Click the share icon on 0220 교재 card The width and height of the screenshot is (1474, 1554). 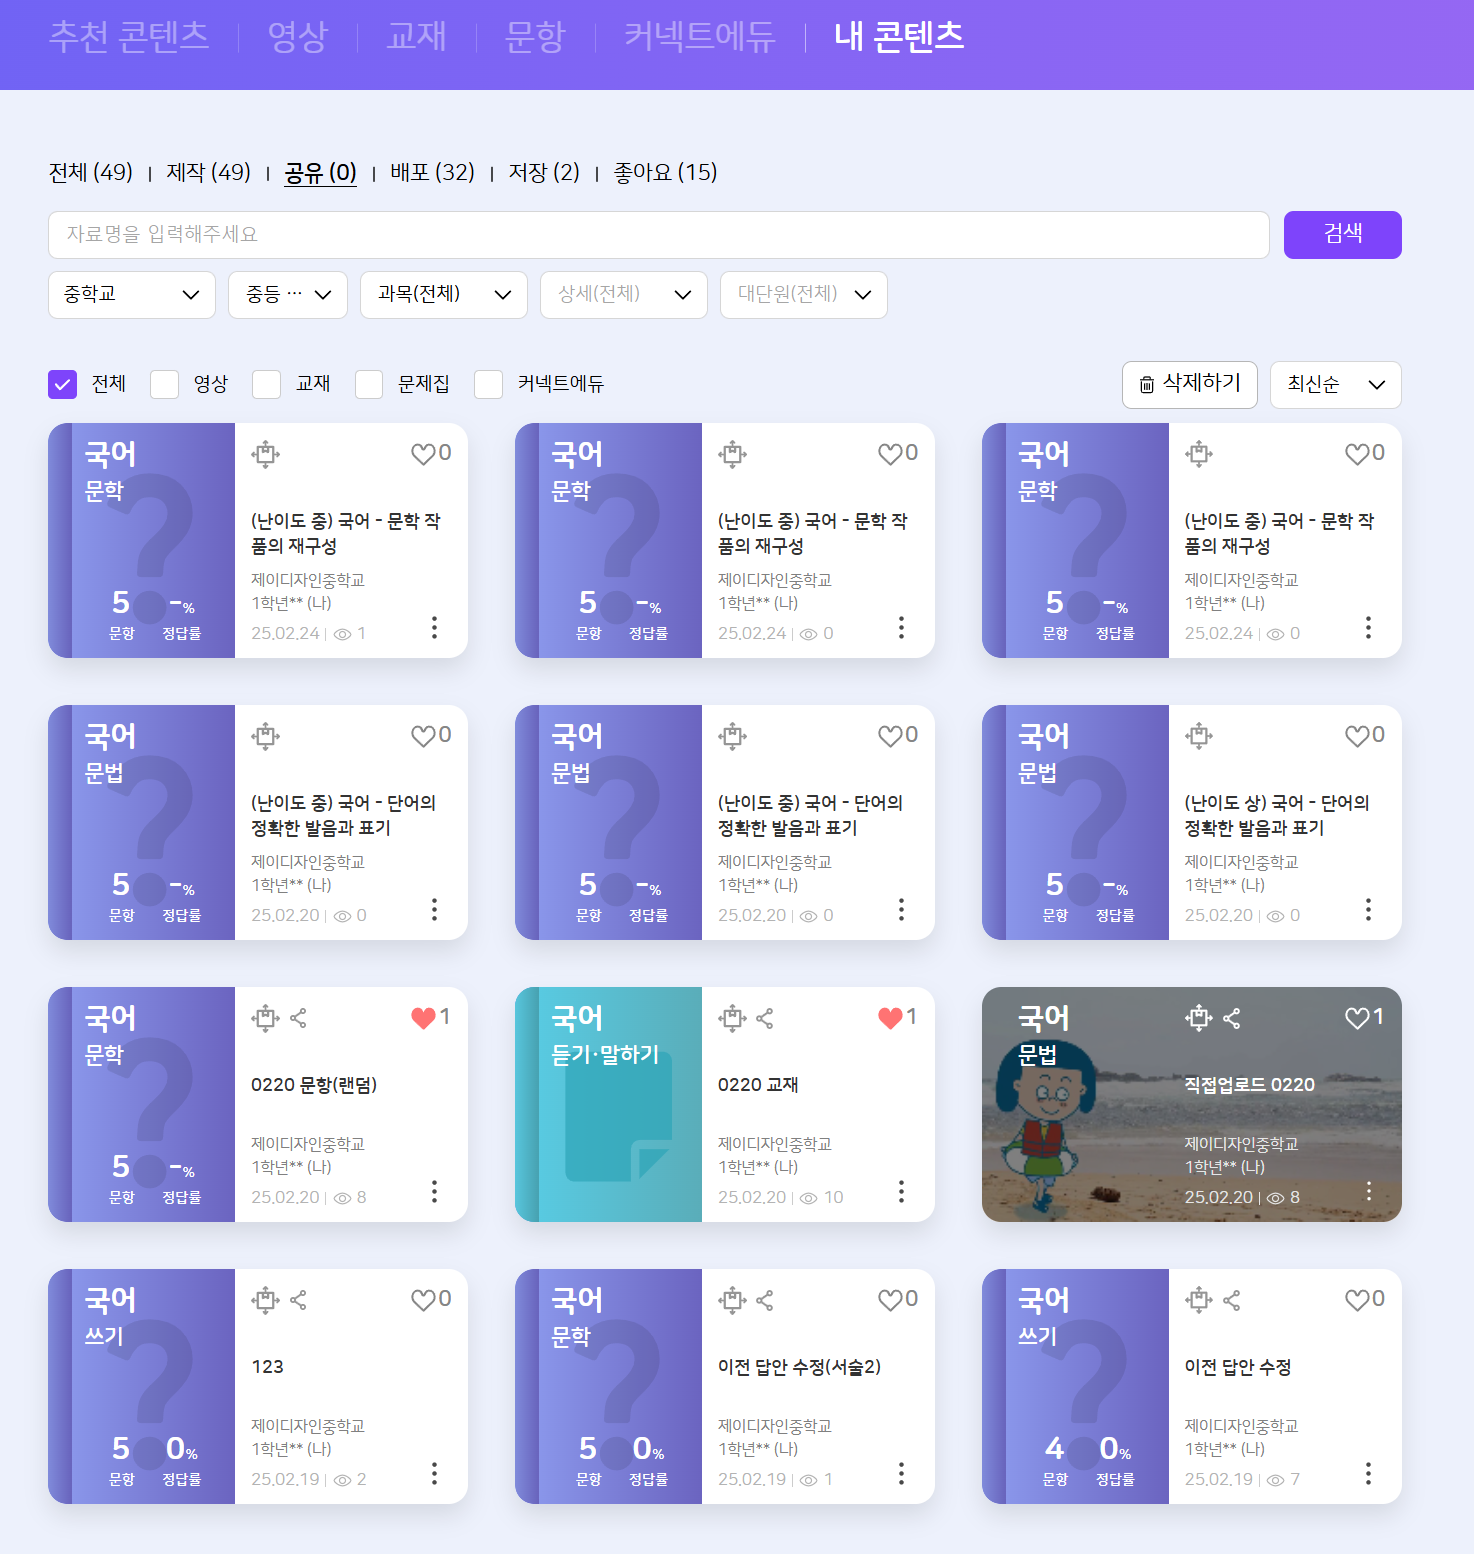(x=765, y=1018)
